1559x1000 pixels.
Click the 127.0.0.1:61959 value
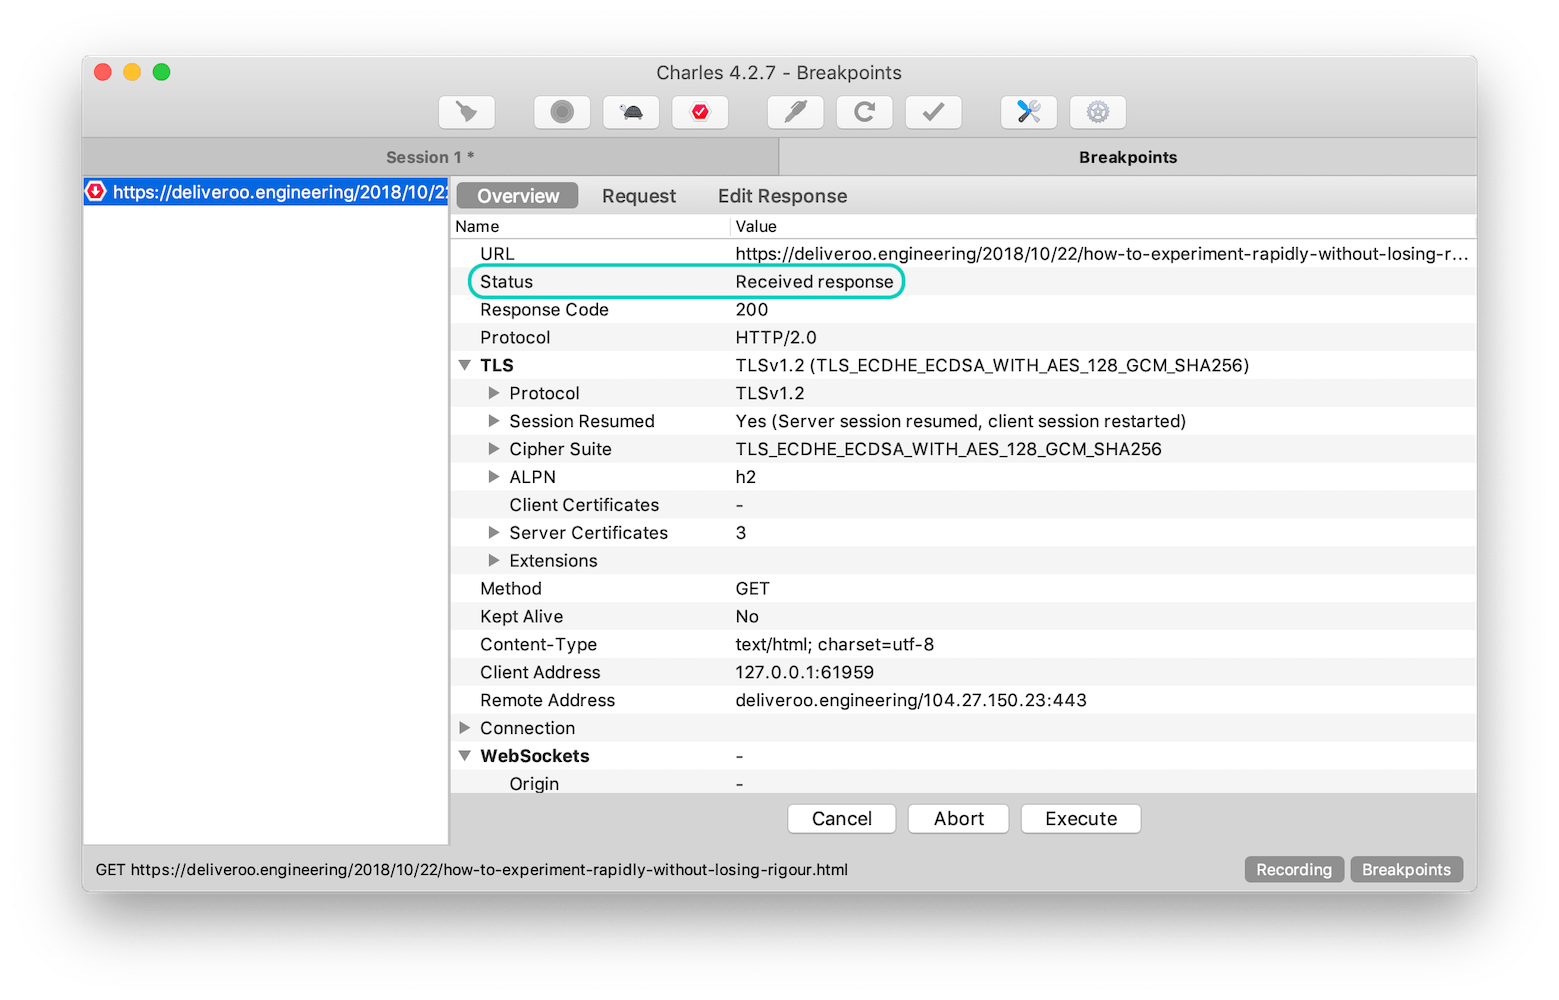tap(805, 673)
